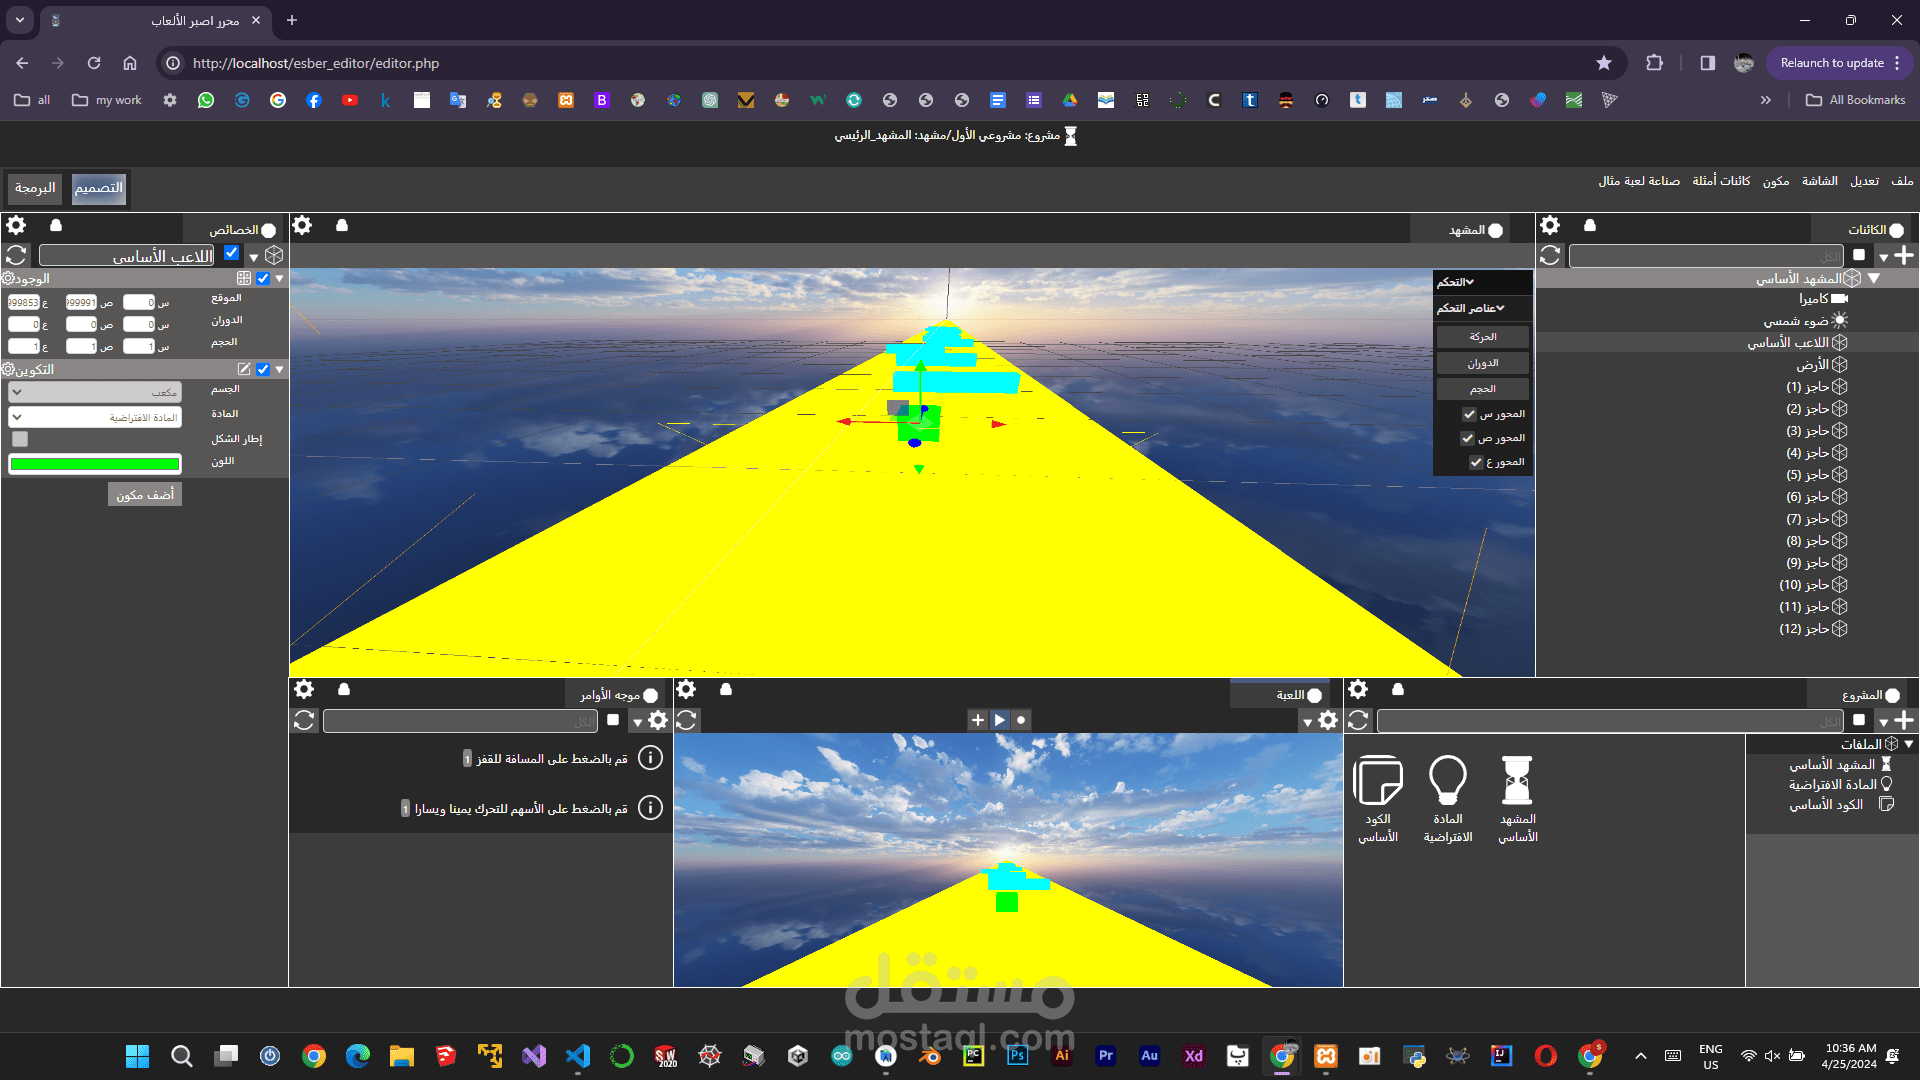1920x1080 pixels.
Task: Toggle إطار الشكل wireframe checkbox
Action: coord(20,439)
